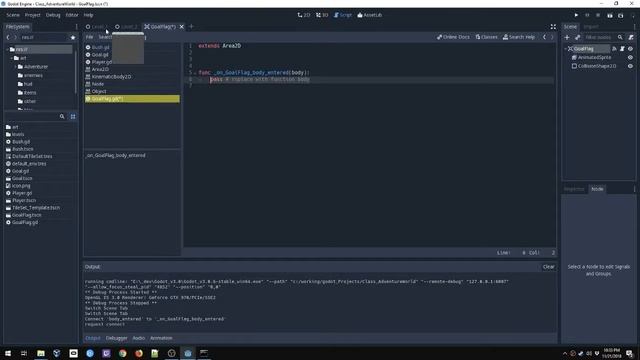
Task: Collapse the art folder
Action: click(11, 58)
